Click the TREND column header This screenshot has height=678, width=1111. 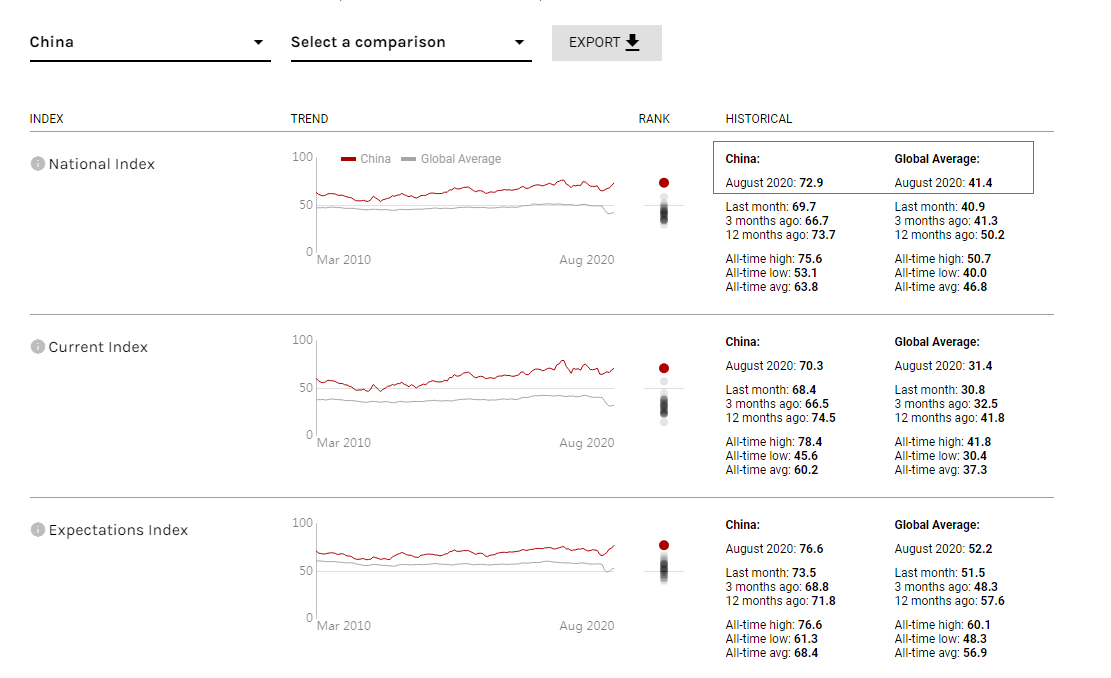click(309, 119)
